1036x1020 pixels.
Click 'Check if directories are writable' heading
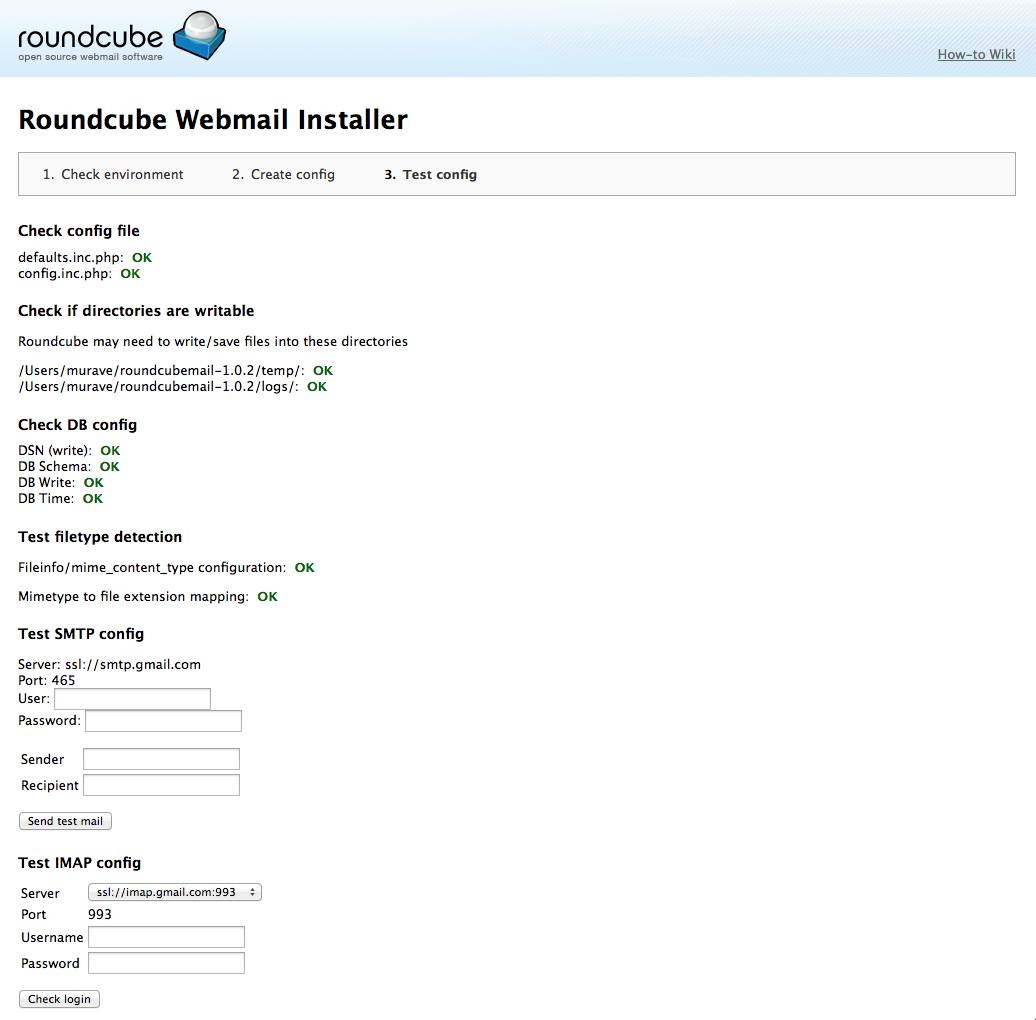point(136,311)
